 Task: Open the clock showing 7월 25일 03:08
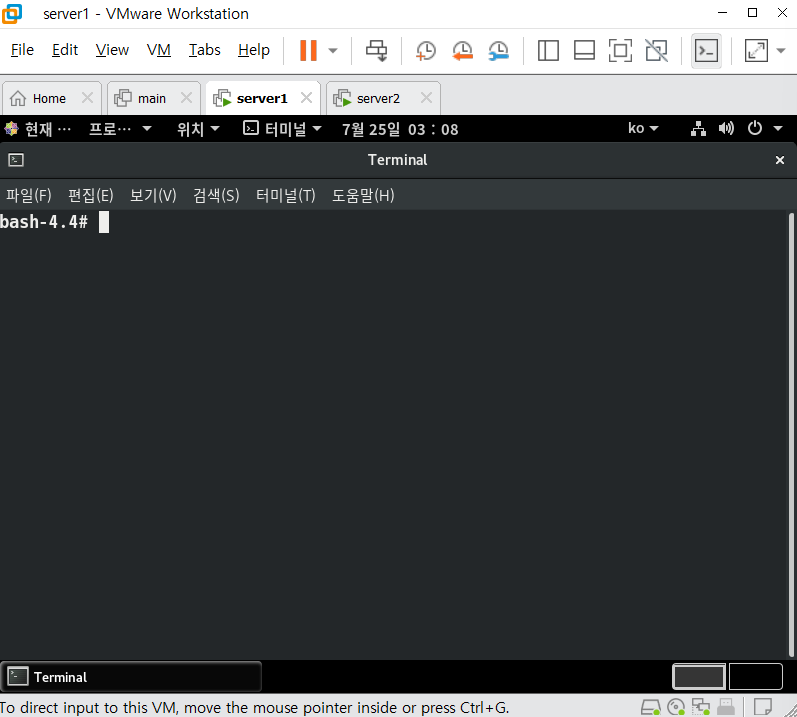(x=400, y=129)
